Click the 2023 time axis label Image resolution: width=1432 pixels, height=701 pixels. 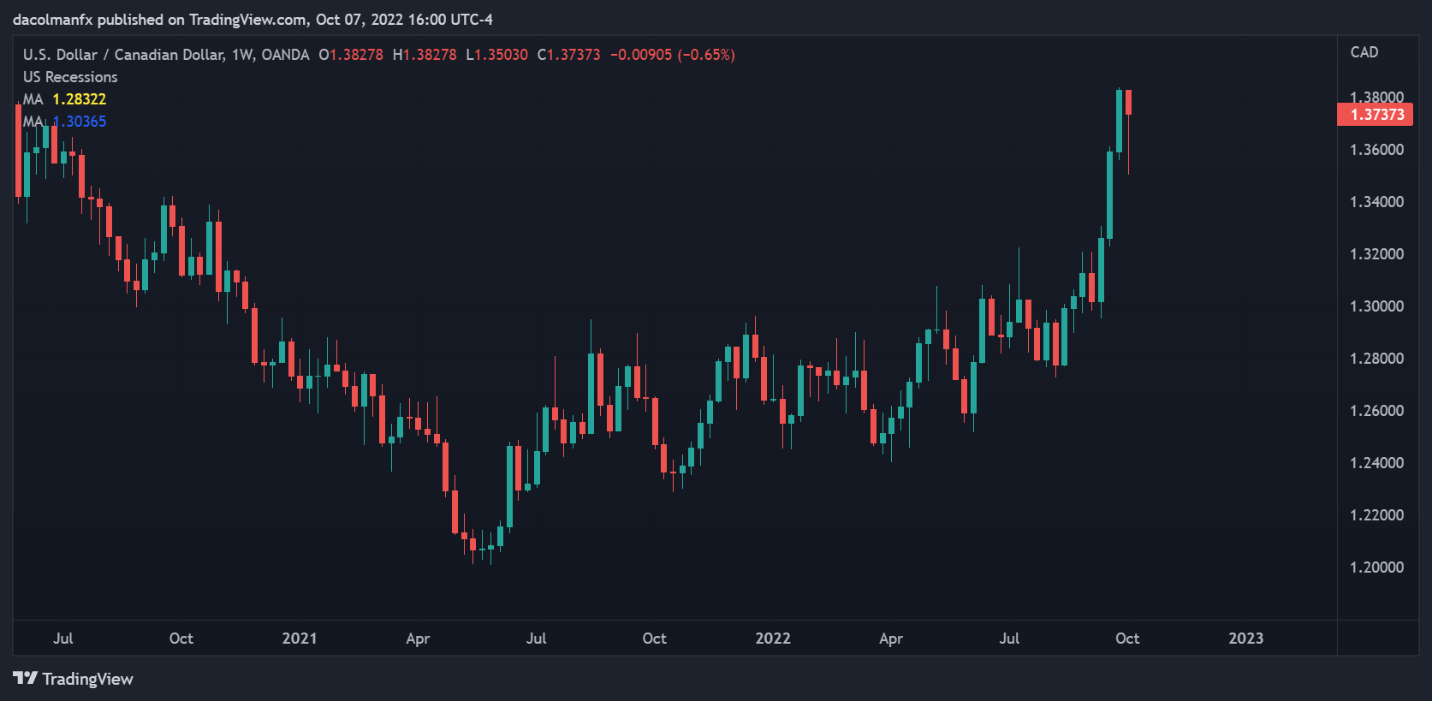click(1245, 638)
